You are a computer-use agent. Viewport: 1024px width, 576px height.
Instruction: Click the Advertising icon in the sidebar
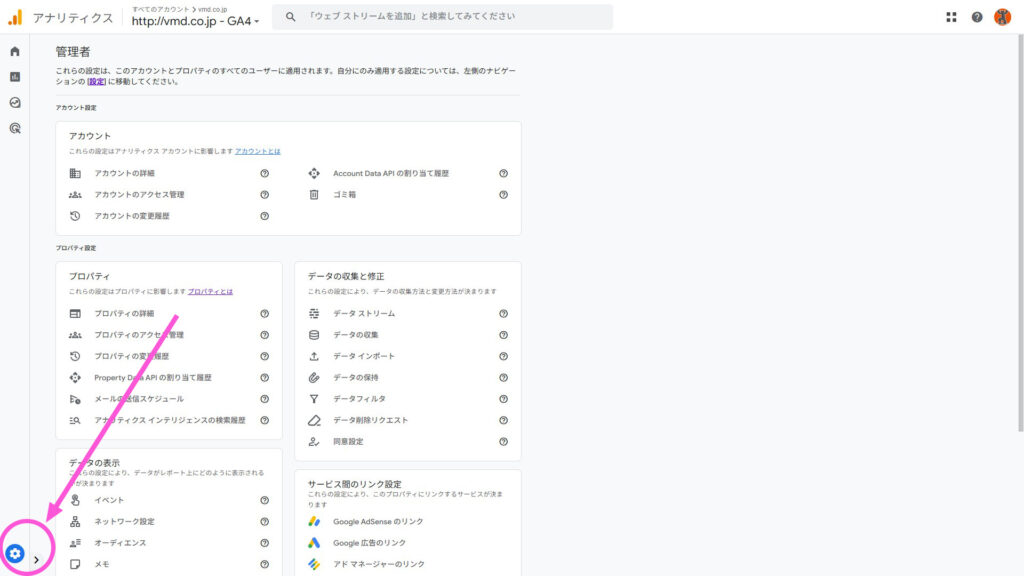point(14,127)
